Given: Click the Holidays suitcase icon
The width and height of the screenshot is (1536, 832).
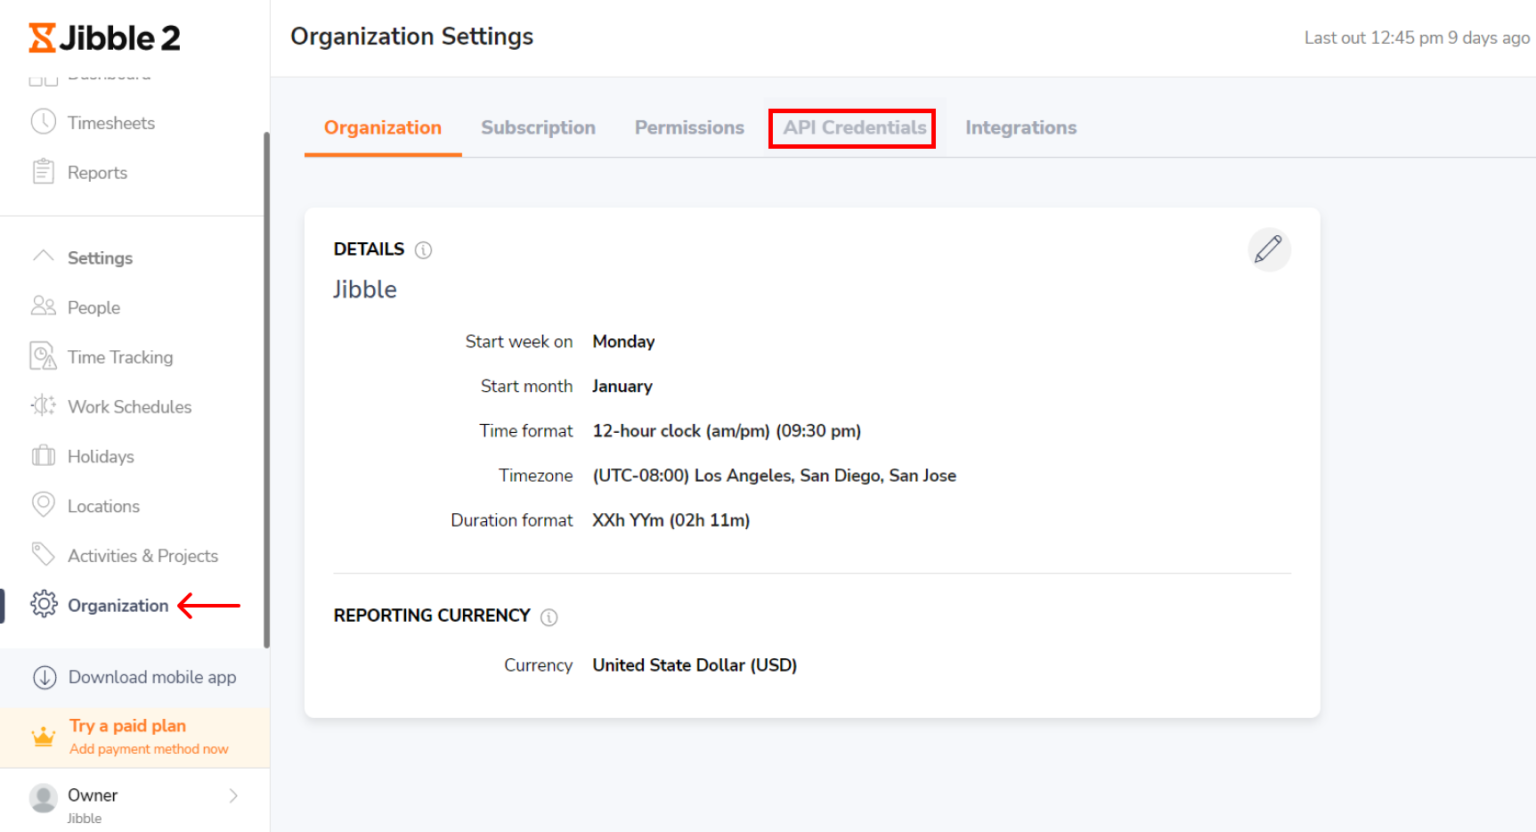Looking at the screenshot, I should (x=43, y=456).
